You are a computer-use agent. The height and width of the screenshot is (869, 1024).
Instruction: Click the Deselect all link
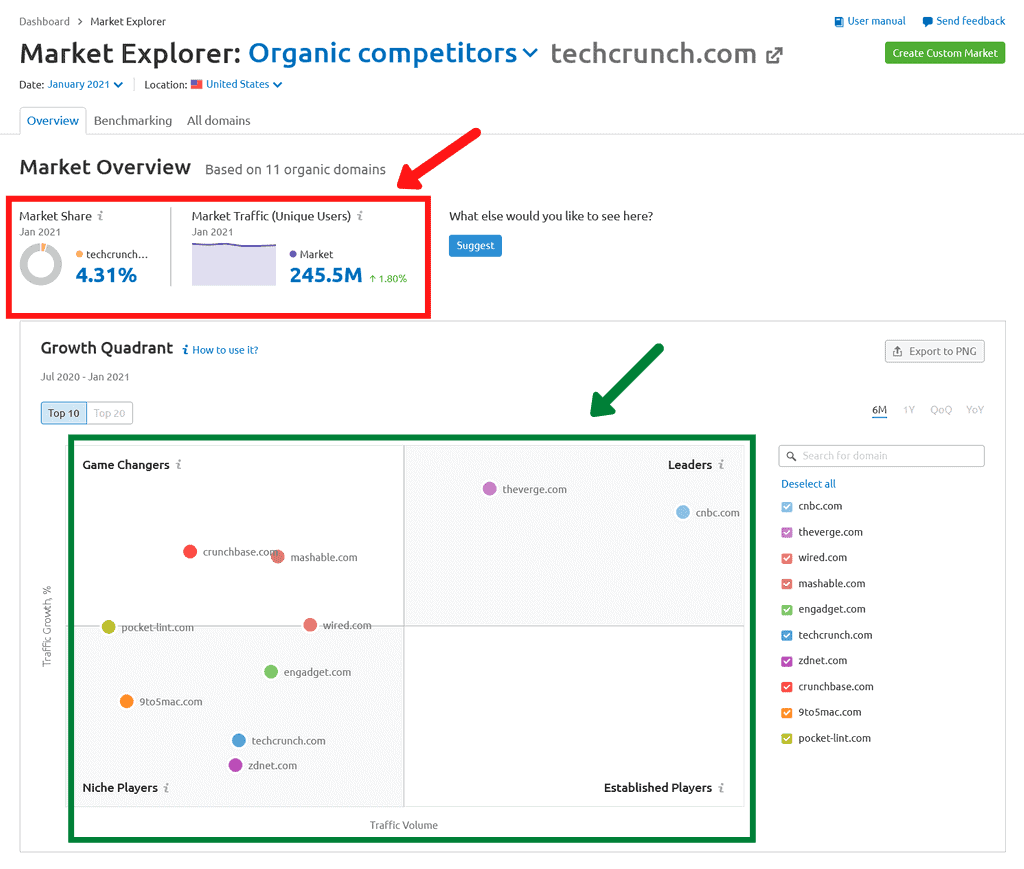coord(808,484)
